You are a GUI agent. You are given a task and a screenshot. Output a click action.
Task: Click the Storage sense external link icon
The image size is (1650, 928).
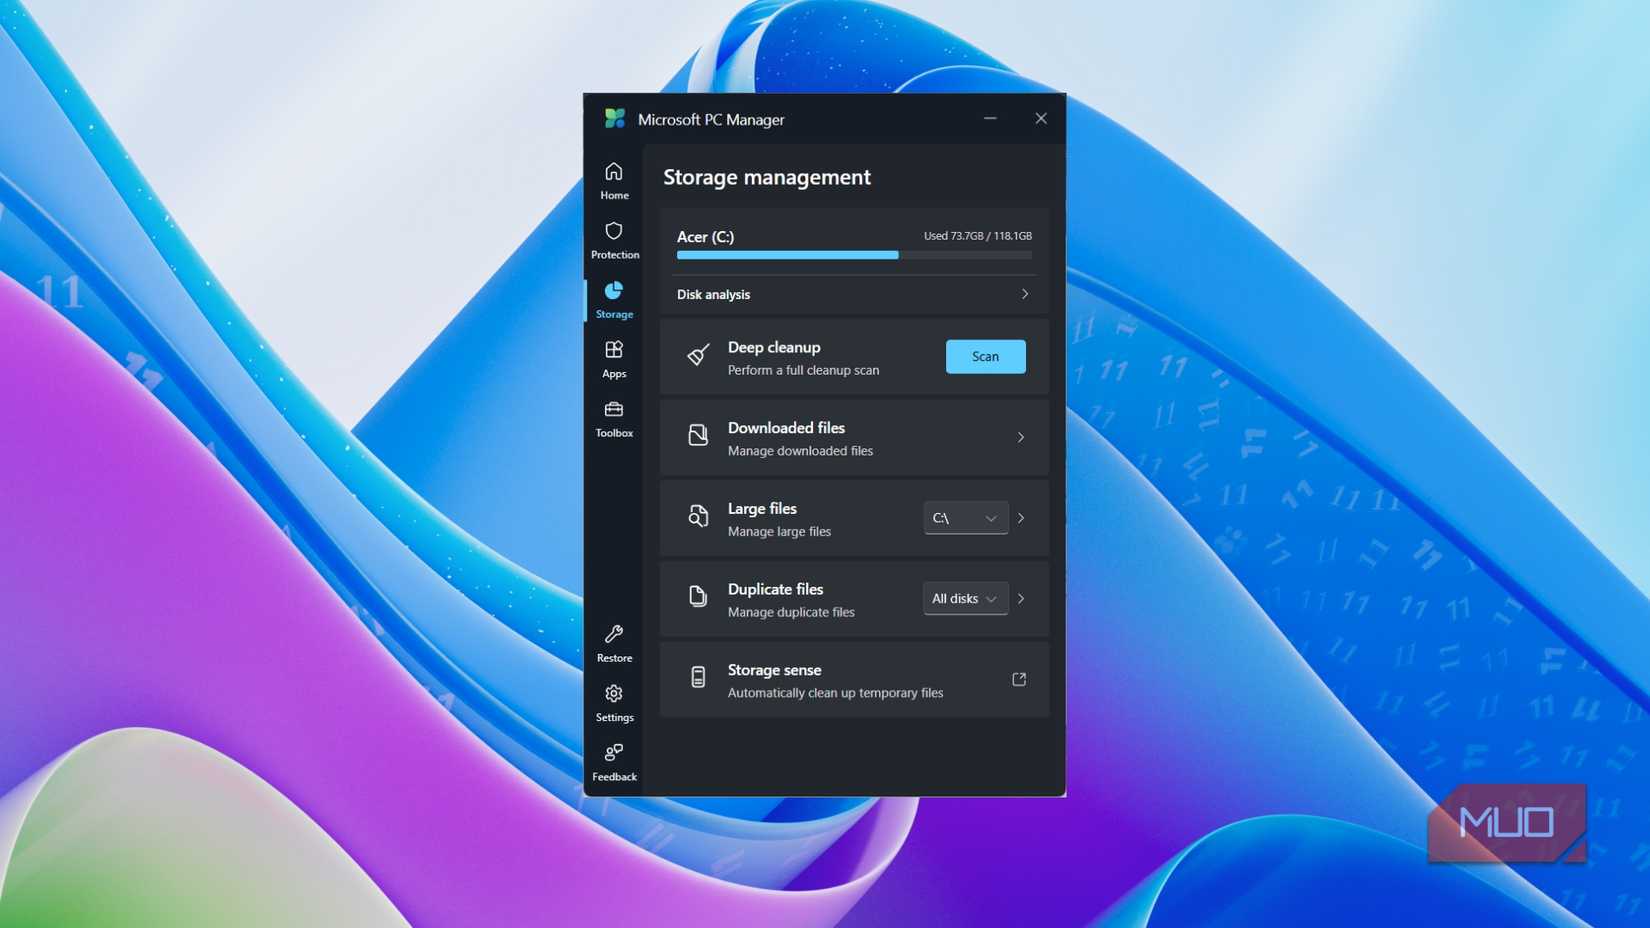1019,679
